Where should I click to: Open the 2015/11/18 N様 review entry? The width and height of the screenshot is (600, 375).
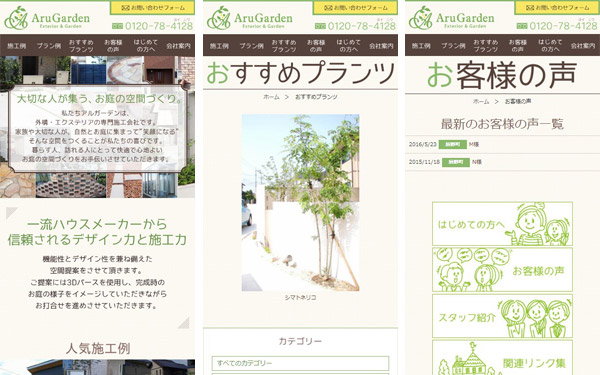(x=502, y=162)
